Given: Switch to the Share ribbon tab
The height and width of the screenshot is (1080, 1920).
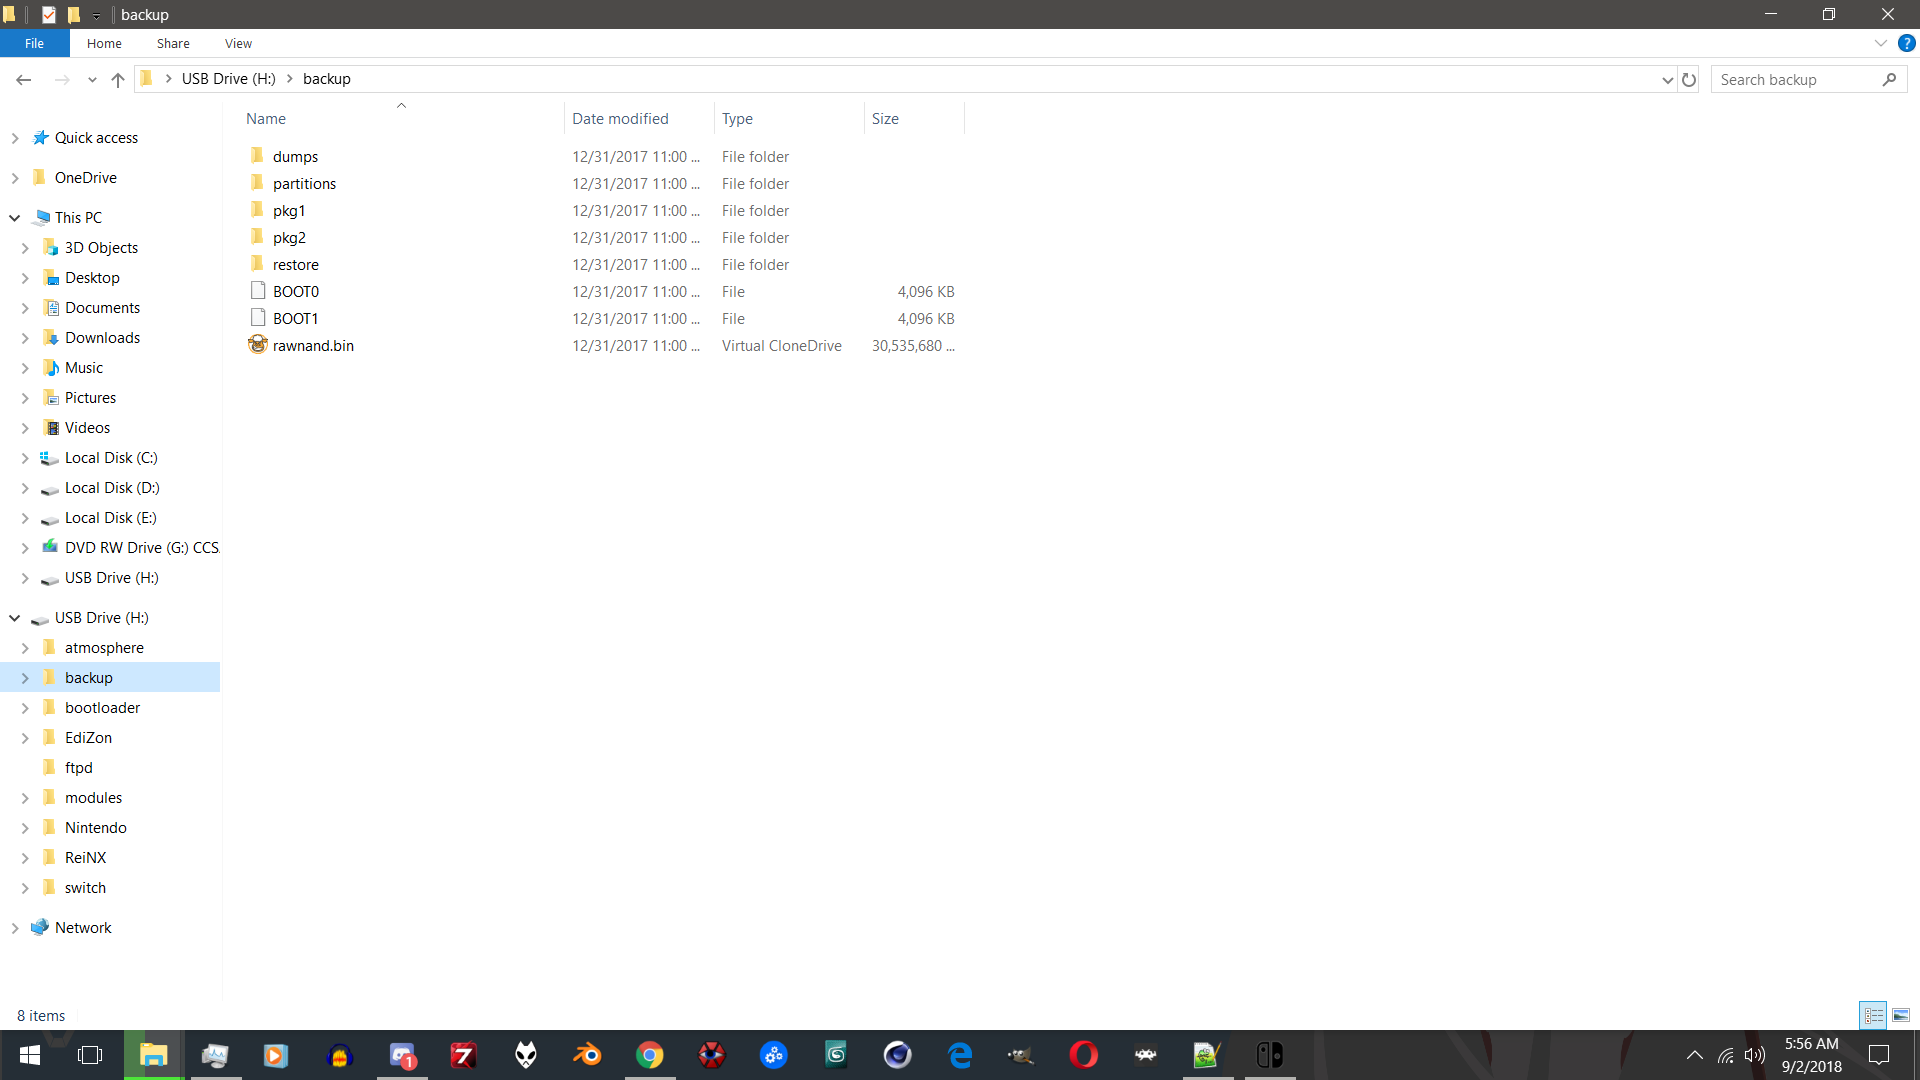Looking at the screenshot, I should [x=173, y=43].
